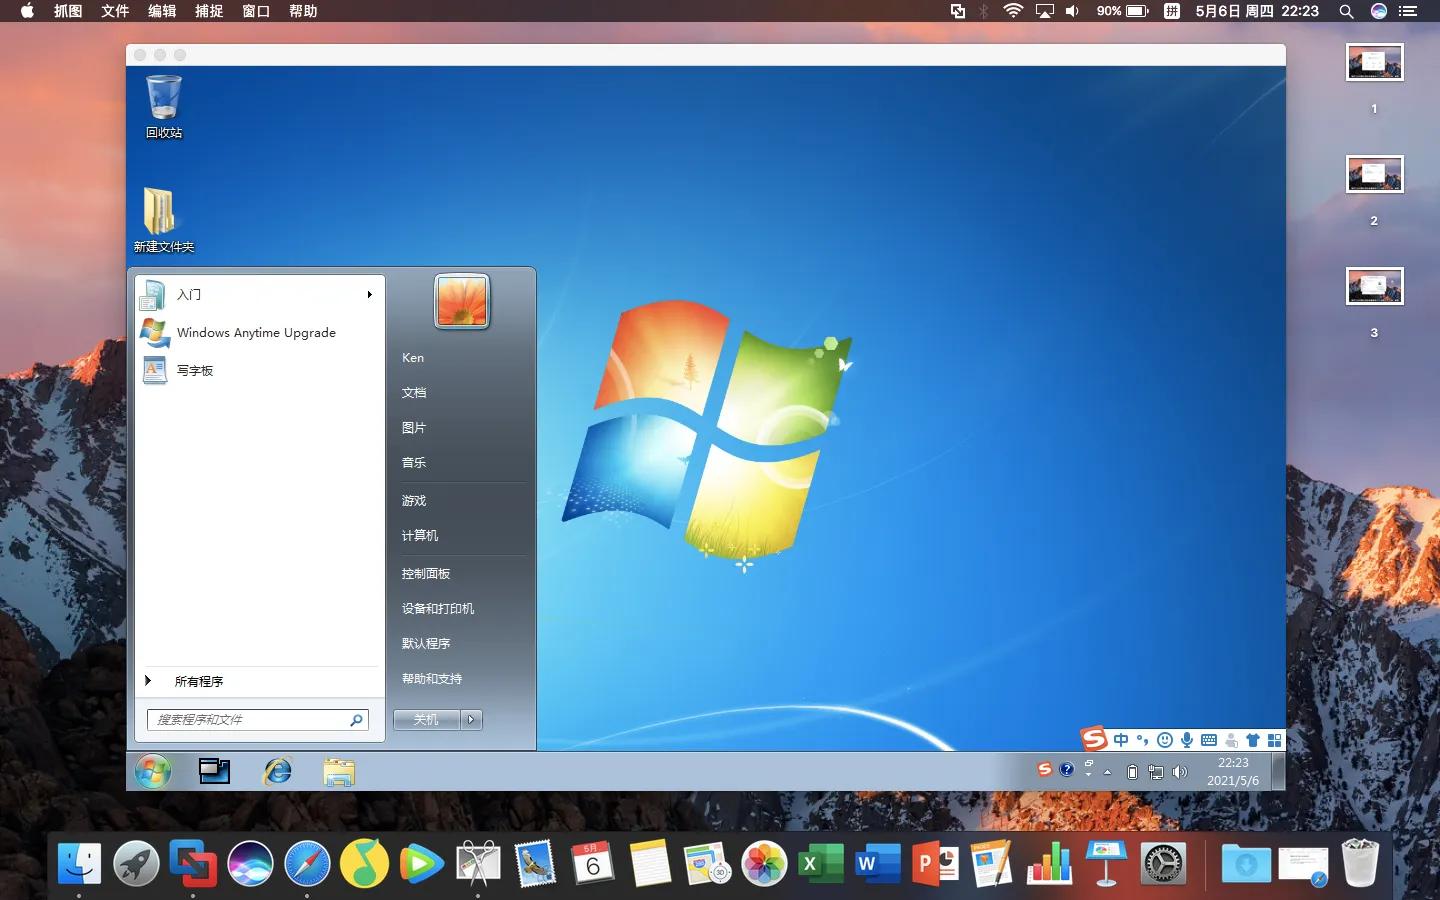Open the Sogou toolbox grid icon

pos(1274,740)
